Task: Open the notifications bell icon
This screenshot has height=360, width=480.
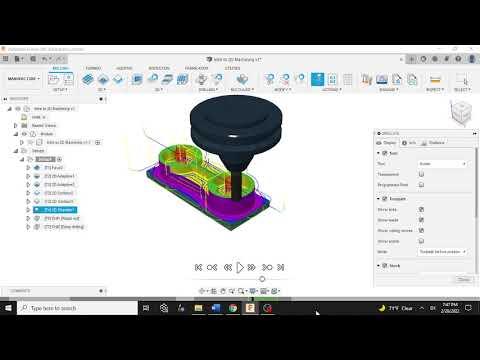Action: tap(447, 59)
